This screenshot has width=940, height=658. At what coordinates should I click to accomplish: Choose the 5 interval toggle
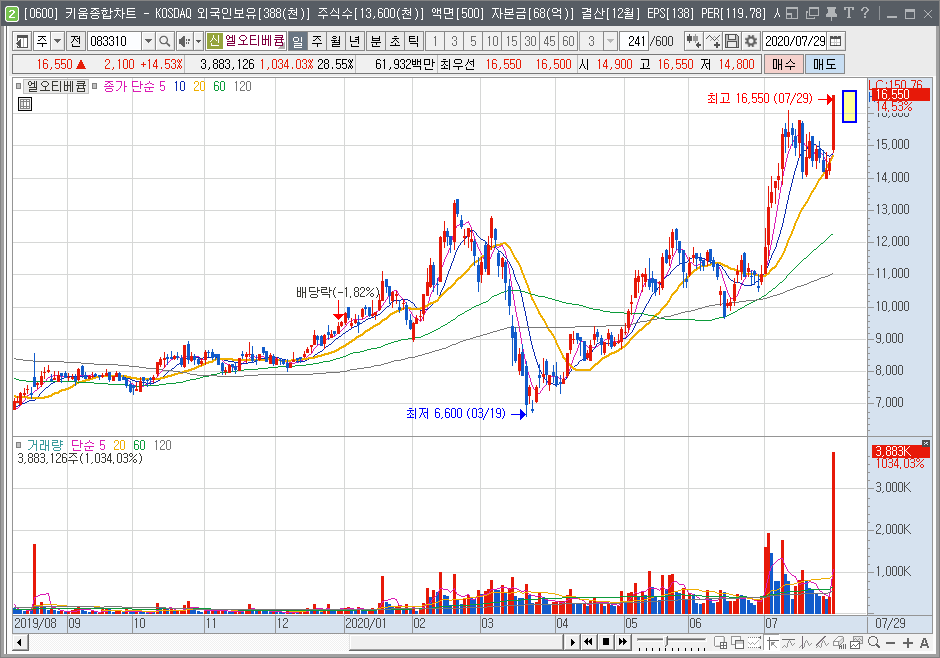473,41
